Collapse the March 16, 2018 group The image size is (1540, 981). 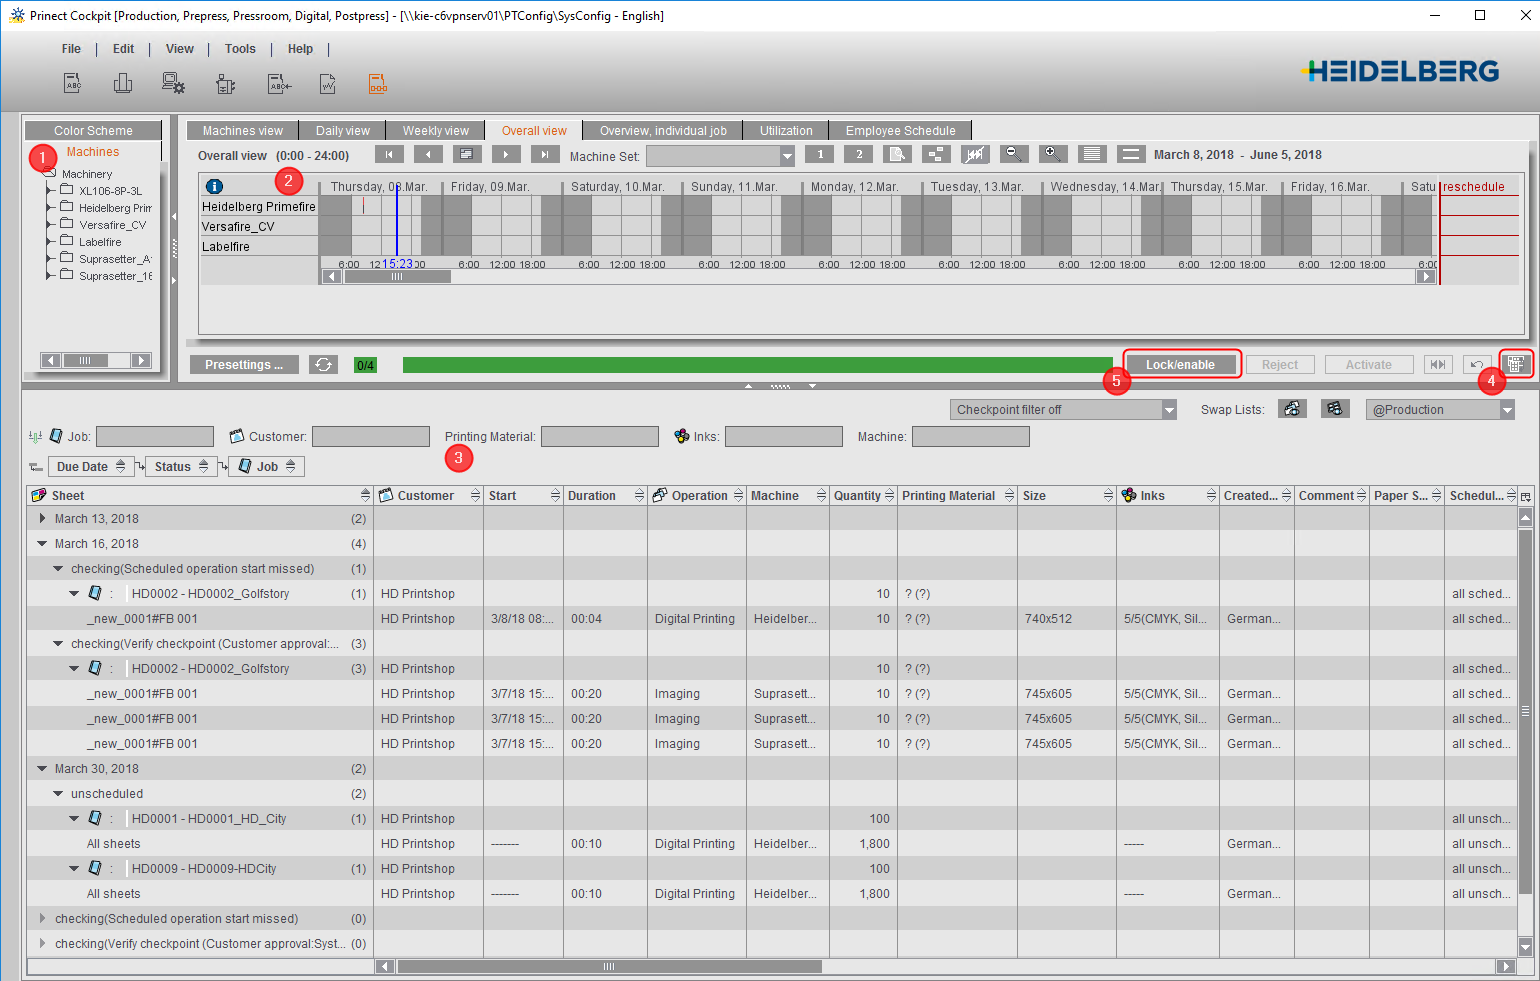pyautogui.click(x=42, y=543)
